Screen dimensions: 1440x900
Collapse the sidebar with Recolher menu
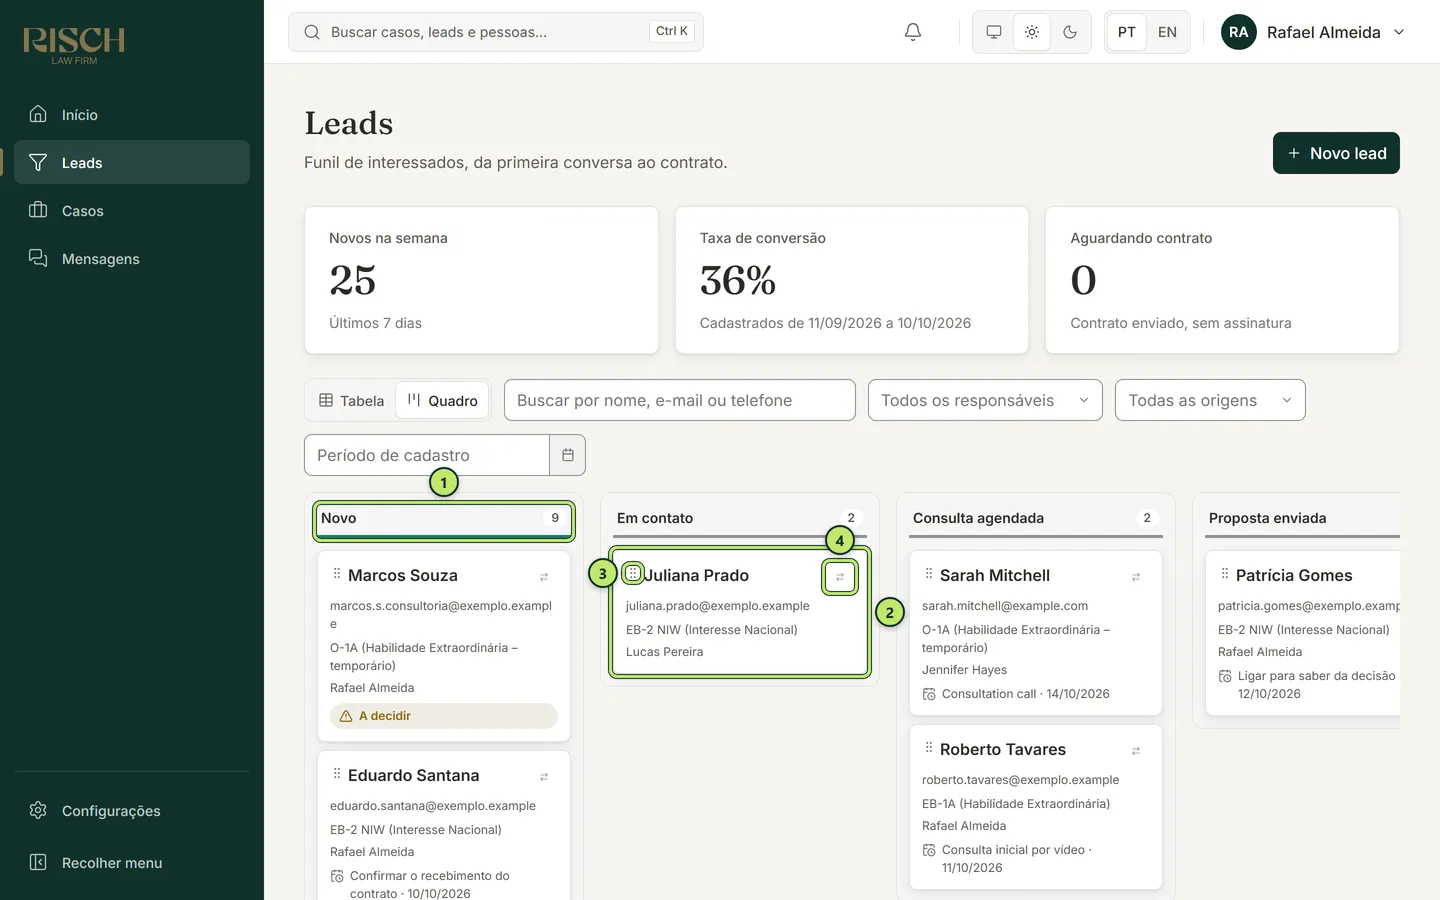coord(132,862)
